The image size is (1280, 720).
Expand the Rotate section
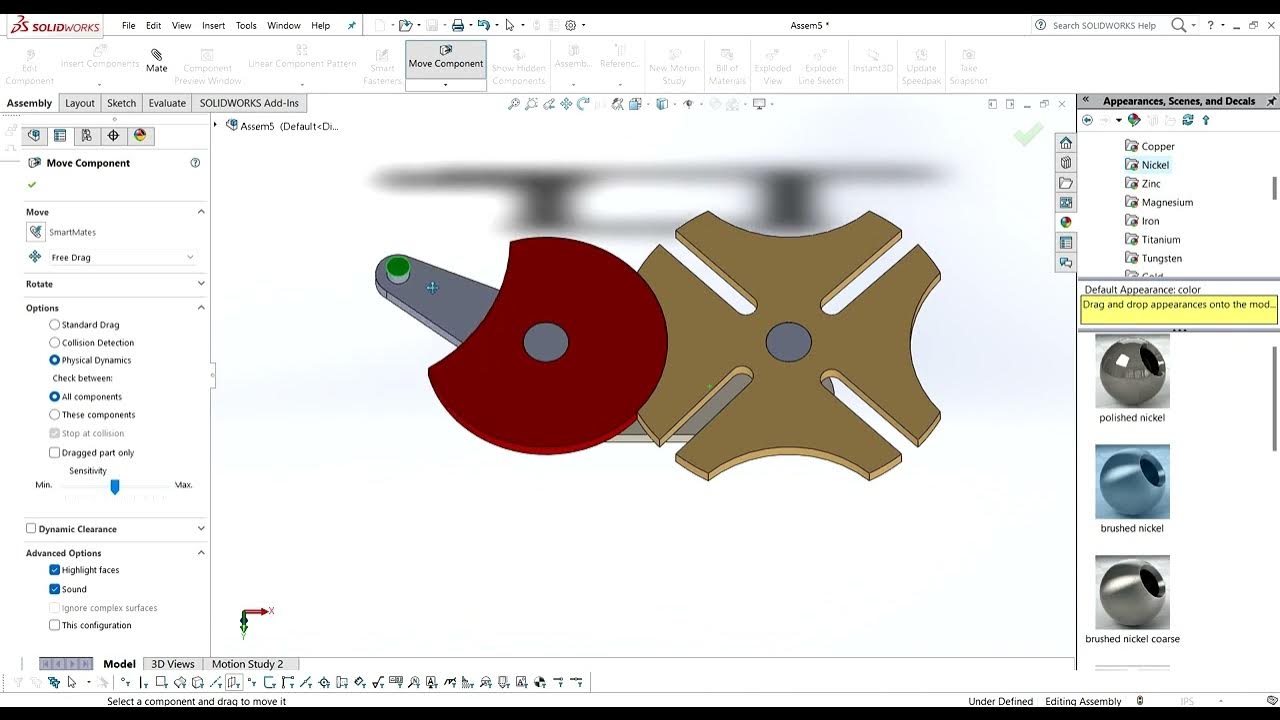tap(201, 284)
